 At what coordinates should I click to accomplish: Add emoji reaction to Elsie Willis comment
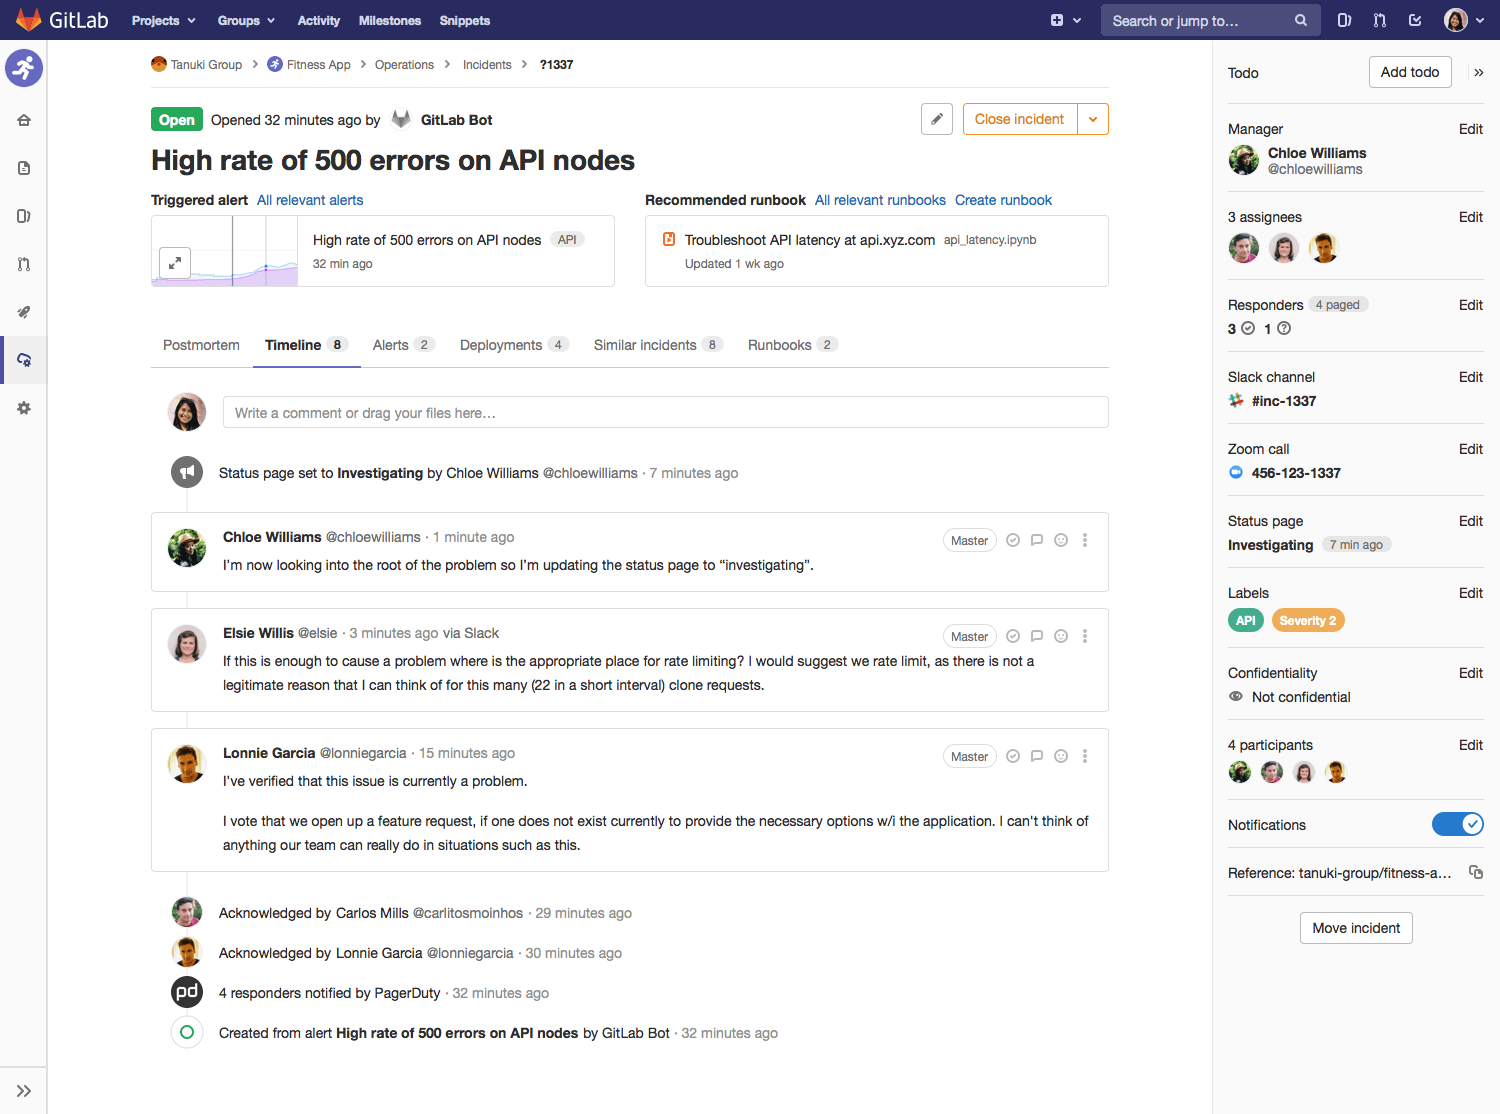click(x=1061, y=636)
